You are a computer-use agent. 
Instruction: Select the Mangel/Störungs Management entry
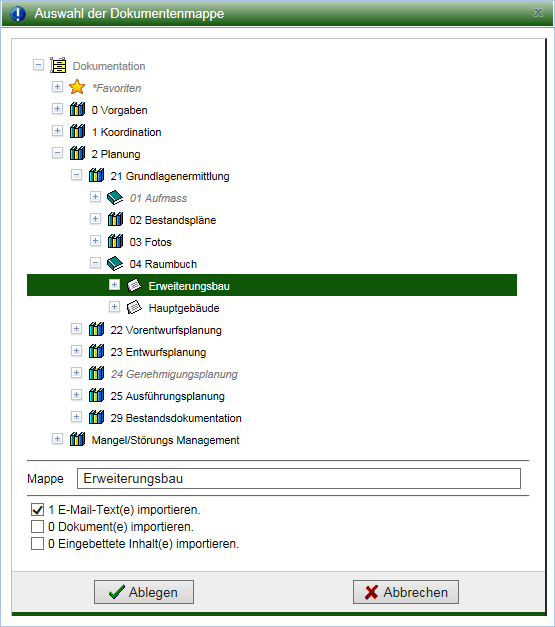(x=165, y=440)
